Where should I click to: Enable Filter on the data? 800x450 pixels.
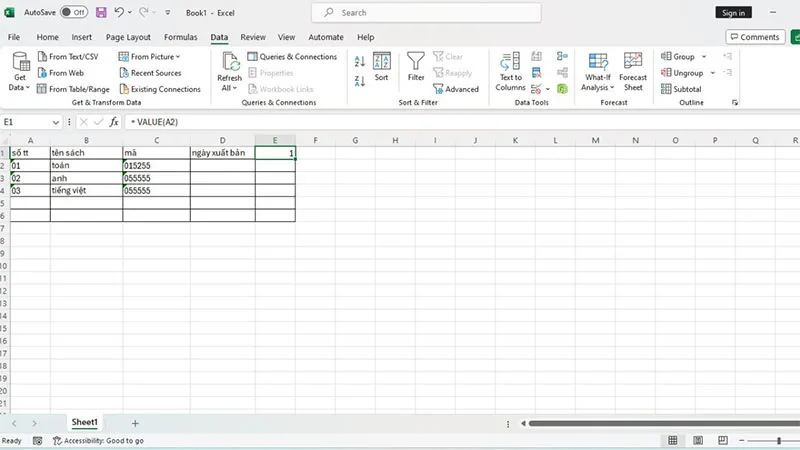click(x=416, y=67)
